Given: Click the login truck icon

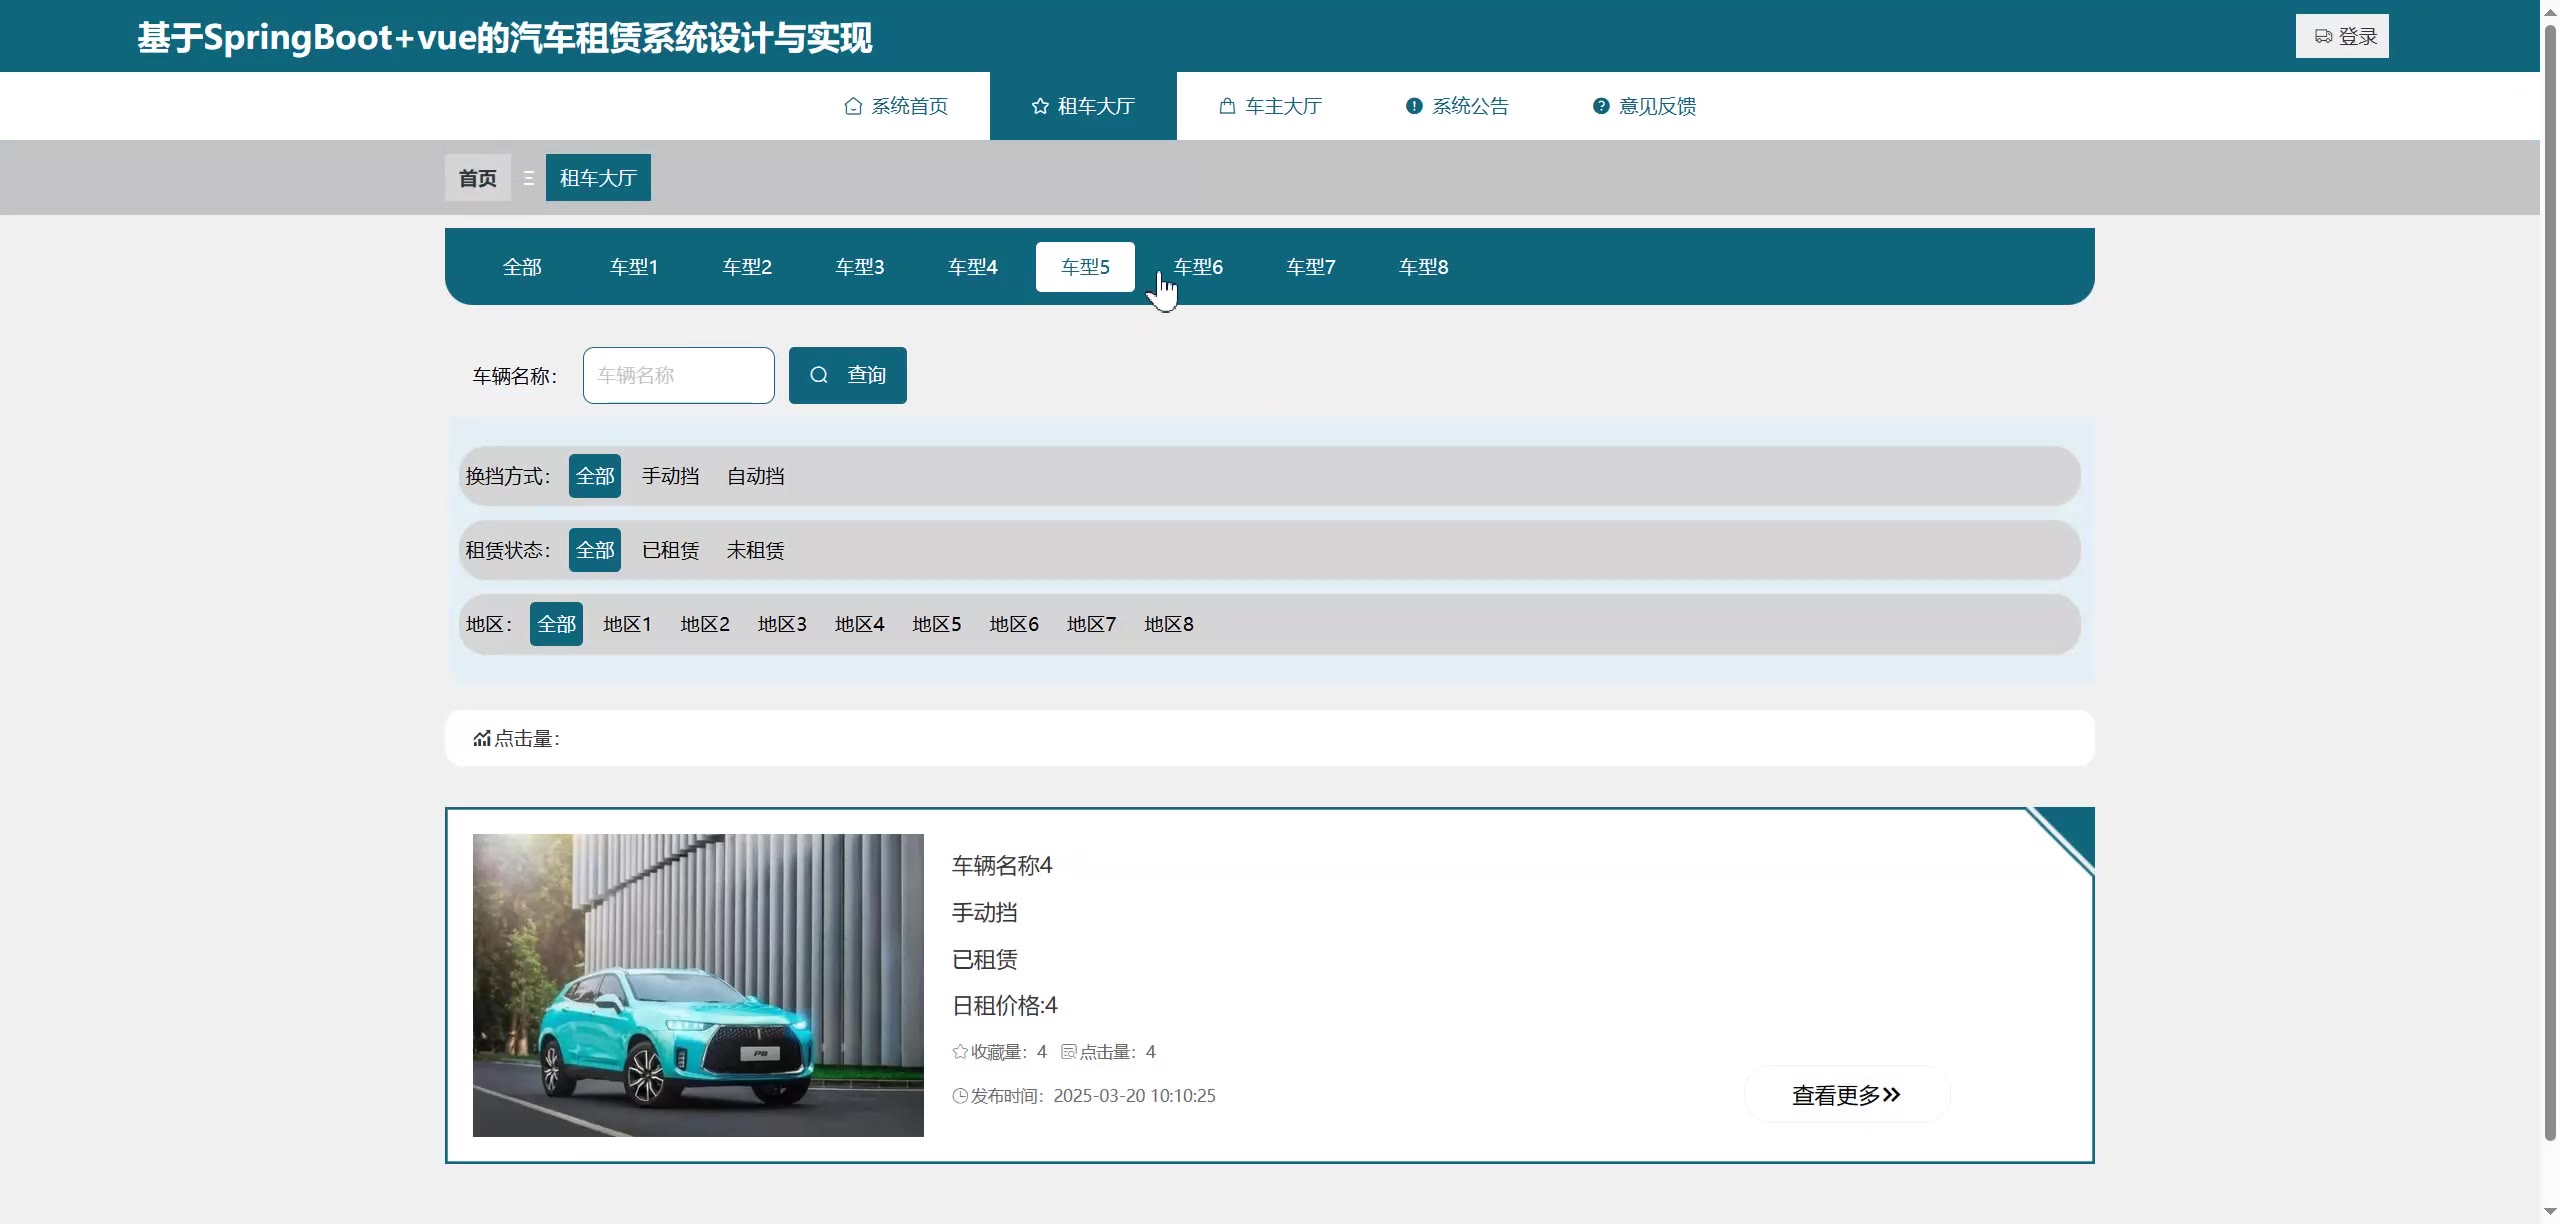Looking at the screenshot, I should 2323,37.
